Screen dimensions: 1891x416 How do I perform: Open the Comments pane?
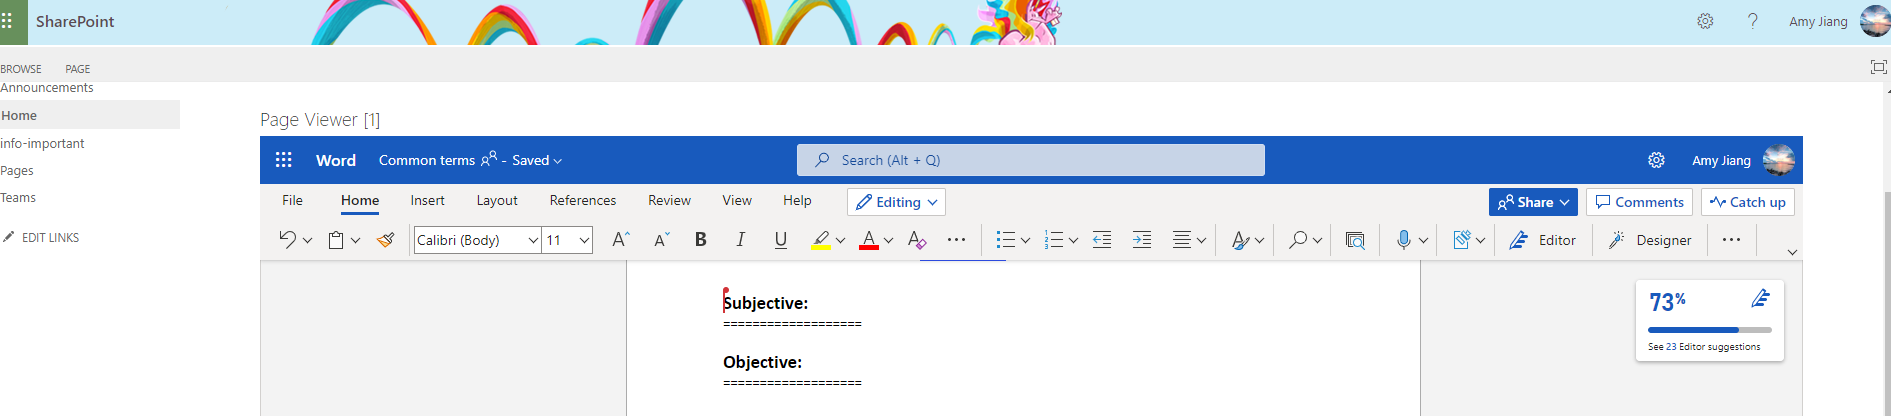click(x=1639, y=202)
